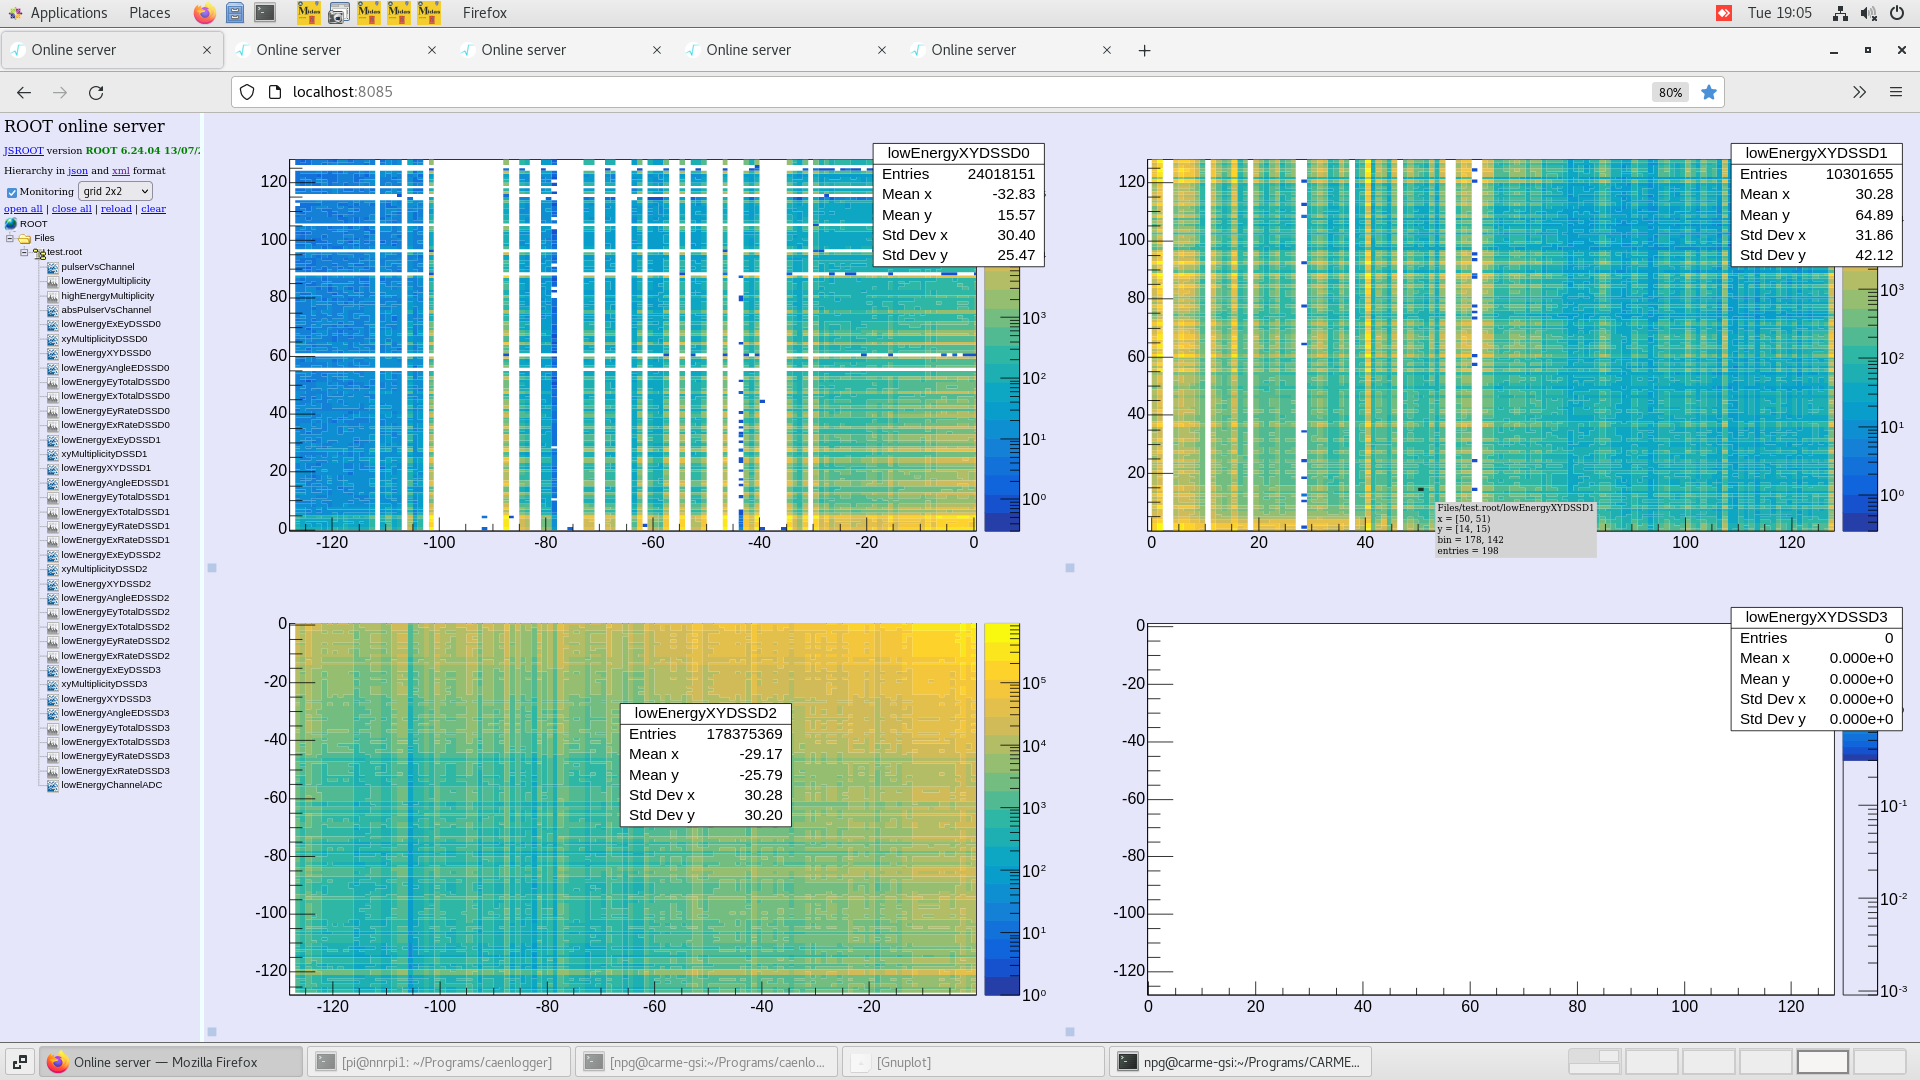Image resolution: width=1920 pixels, height=1080 pixels.
Task: Click a MIDAS icon in the top panel
Action: tap(308, 13)
